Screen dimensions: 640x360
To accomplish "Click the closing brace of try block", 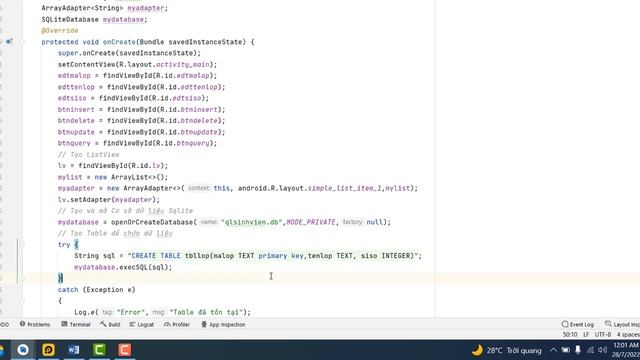I will pyautogui.click(x=60, y=278).
